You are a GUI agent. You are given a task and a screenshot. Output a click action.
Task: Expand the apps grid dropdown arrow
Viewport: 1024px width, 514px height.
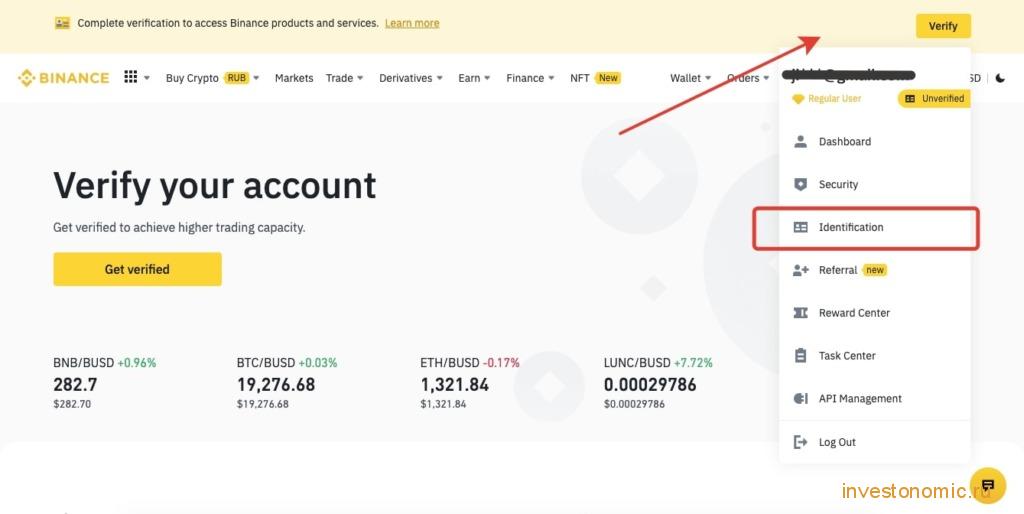pos(147,78)
